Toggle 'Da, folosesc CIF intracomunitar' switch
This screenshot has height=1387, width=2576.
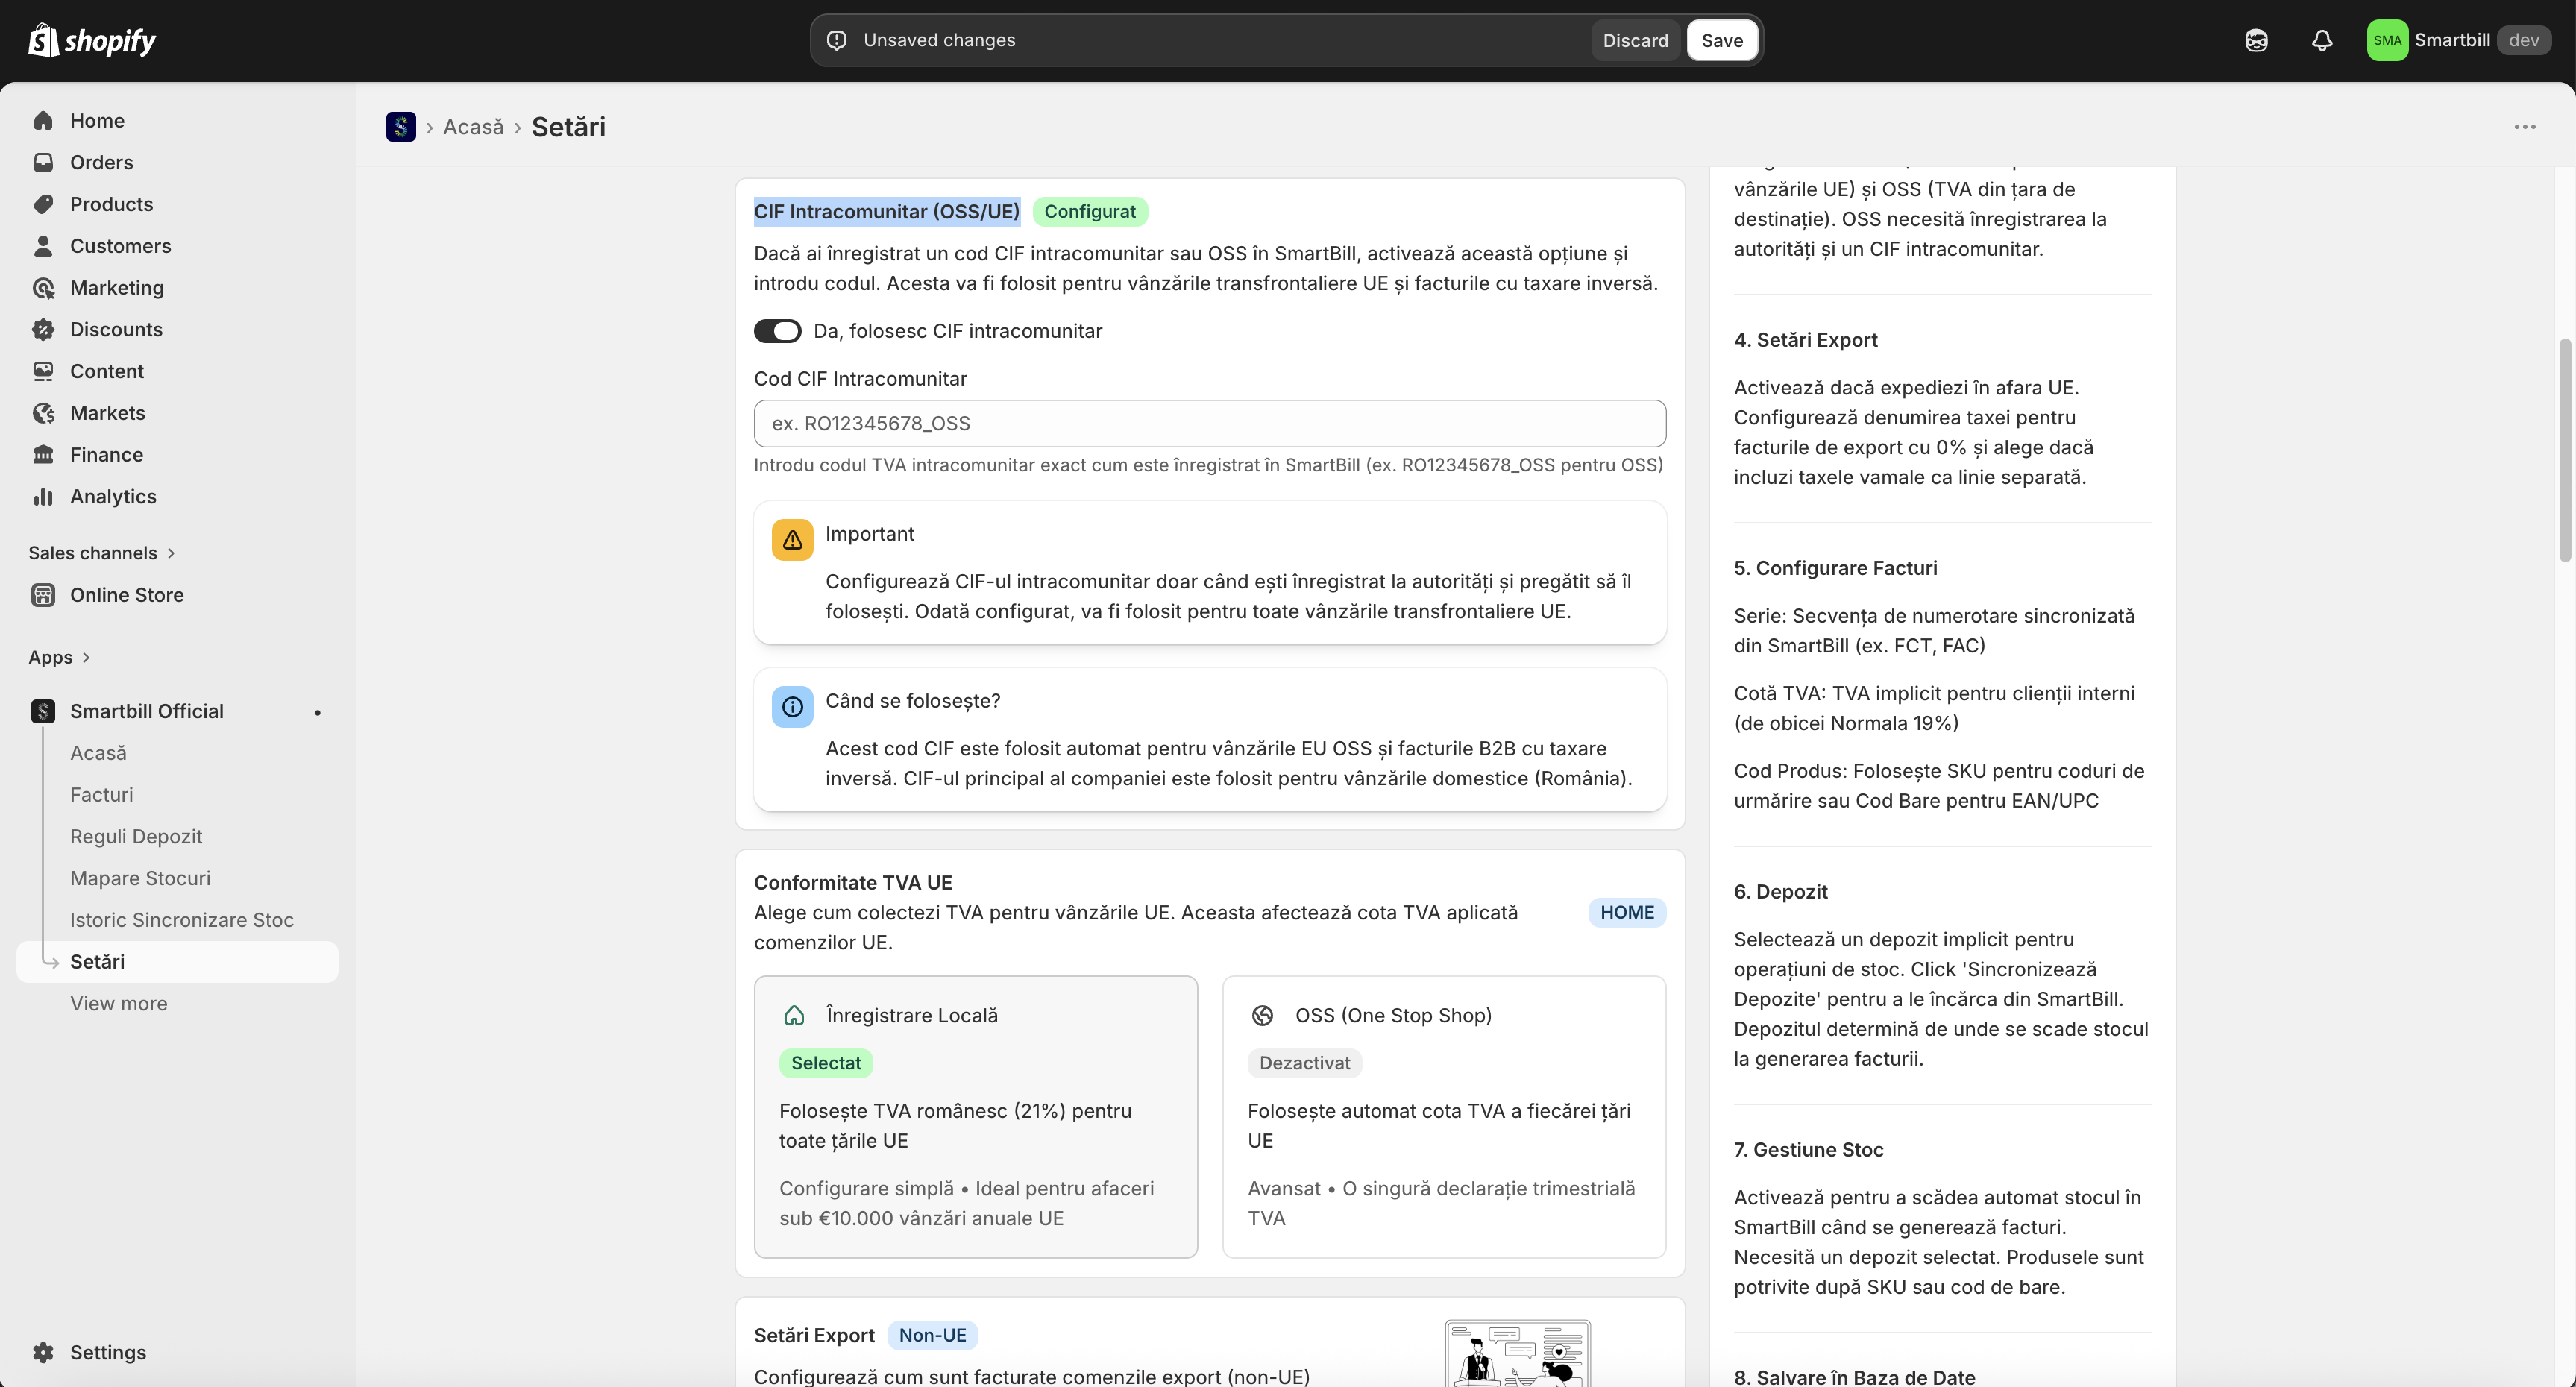pos(777,331)
